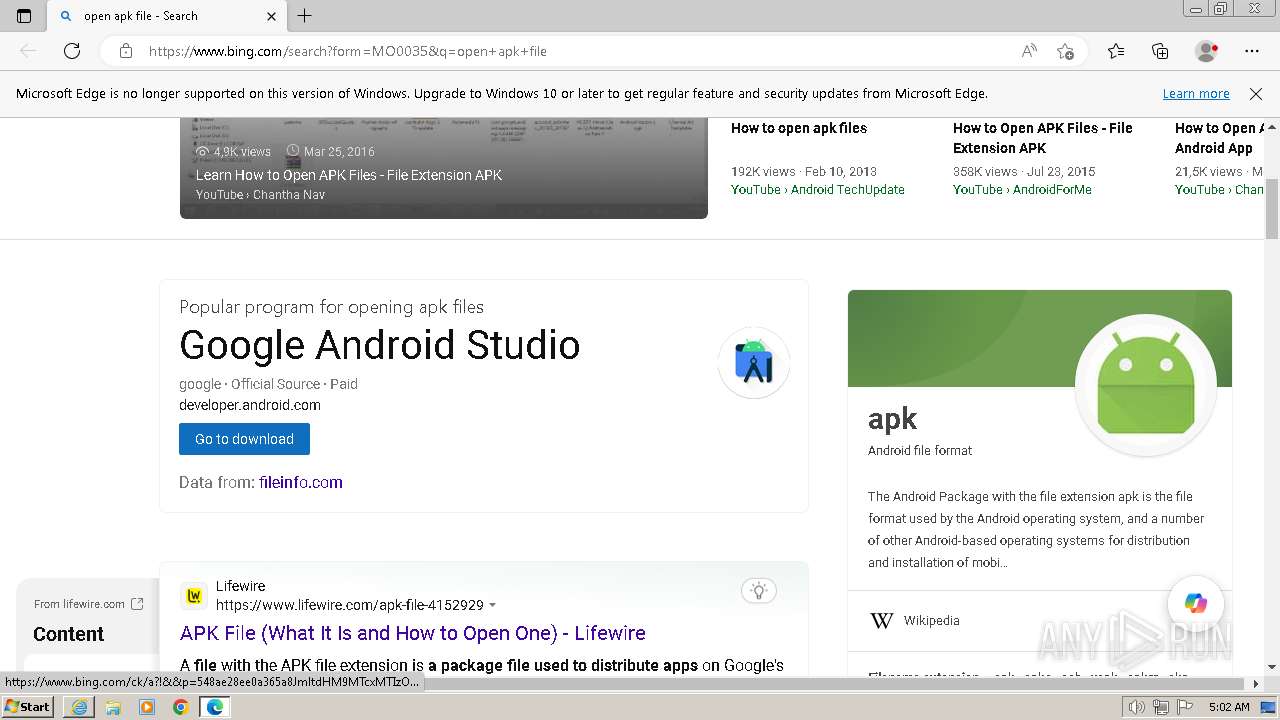Dismiss the Edge unsupported notification bar
1280x720 pixels.
pos(1256,94)
